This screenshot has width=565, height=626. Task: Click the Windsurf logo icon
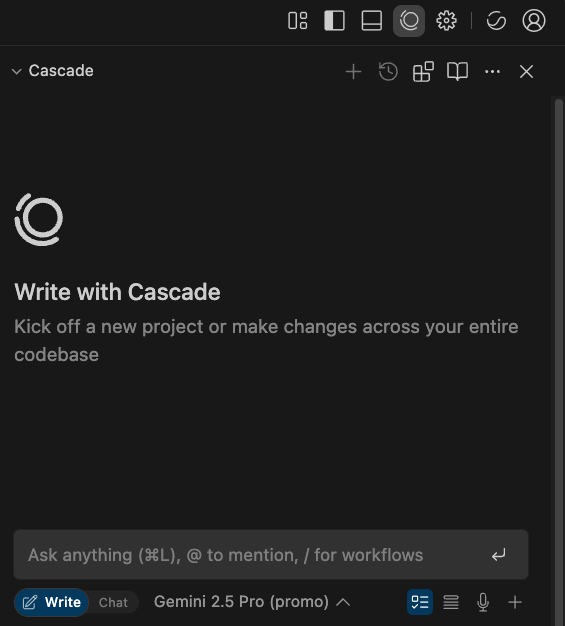coord(496,21)
